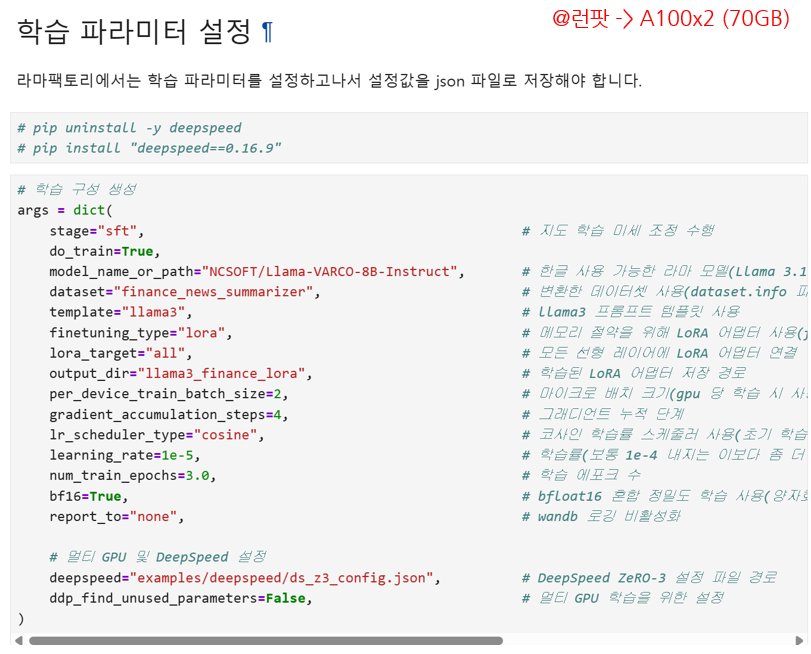Click the deepspeed ds_z3_config.json path line
This screenshot has width=811, height=654.
pos(245,578)
